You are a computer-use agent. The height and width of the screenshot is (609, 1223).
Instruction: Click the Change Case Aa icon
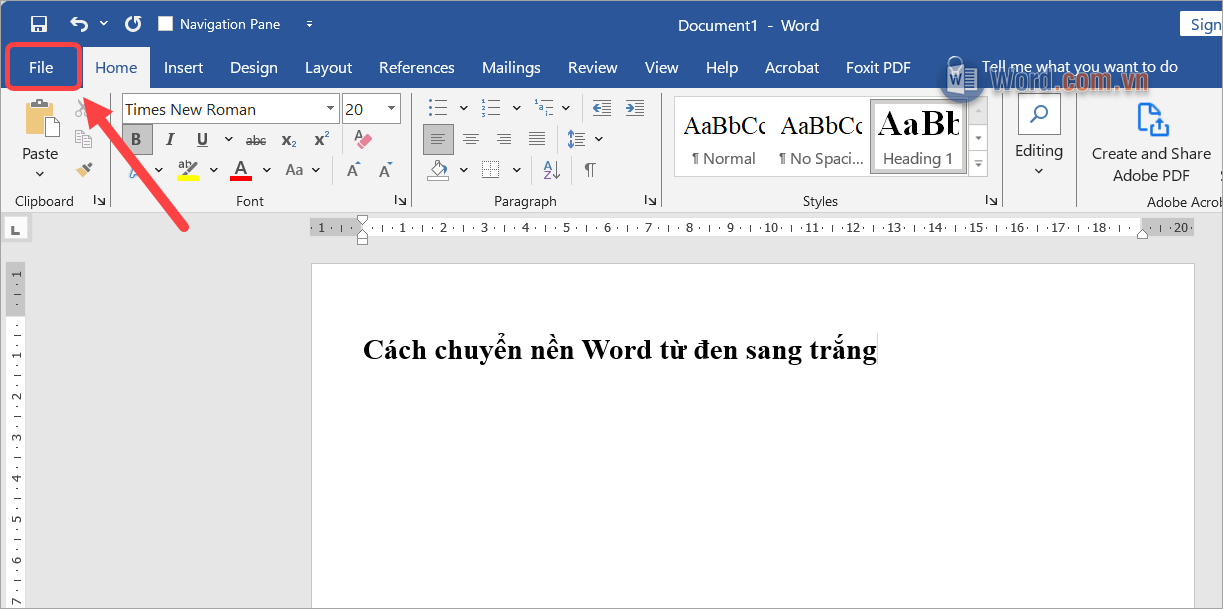294,170
